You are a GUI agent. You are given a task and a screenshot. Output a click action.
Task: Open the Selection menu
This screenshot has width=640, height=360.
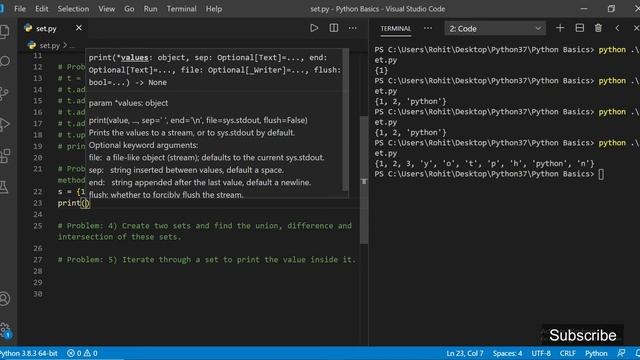73,9
